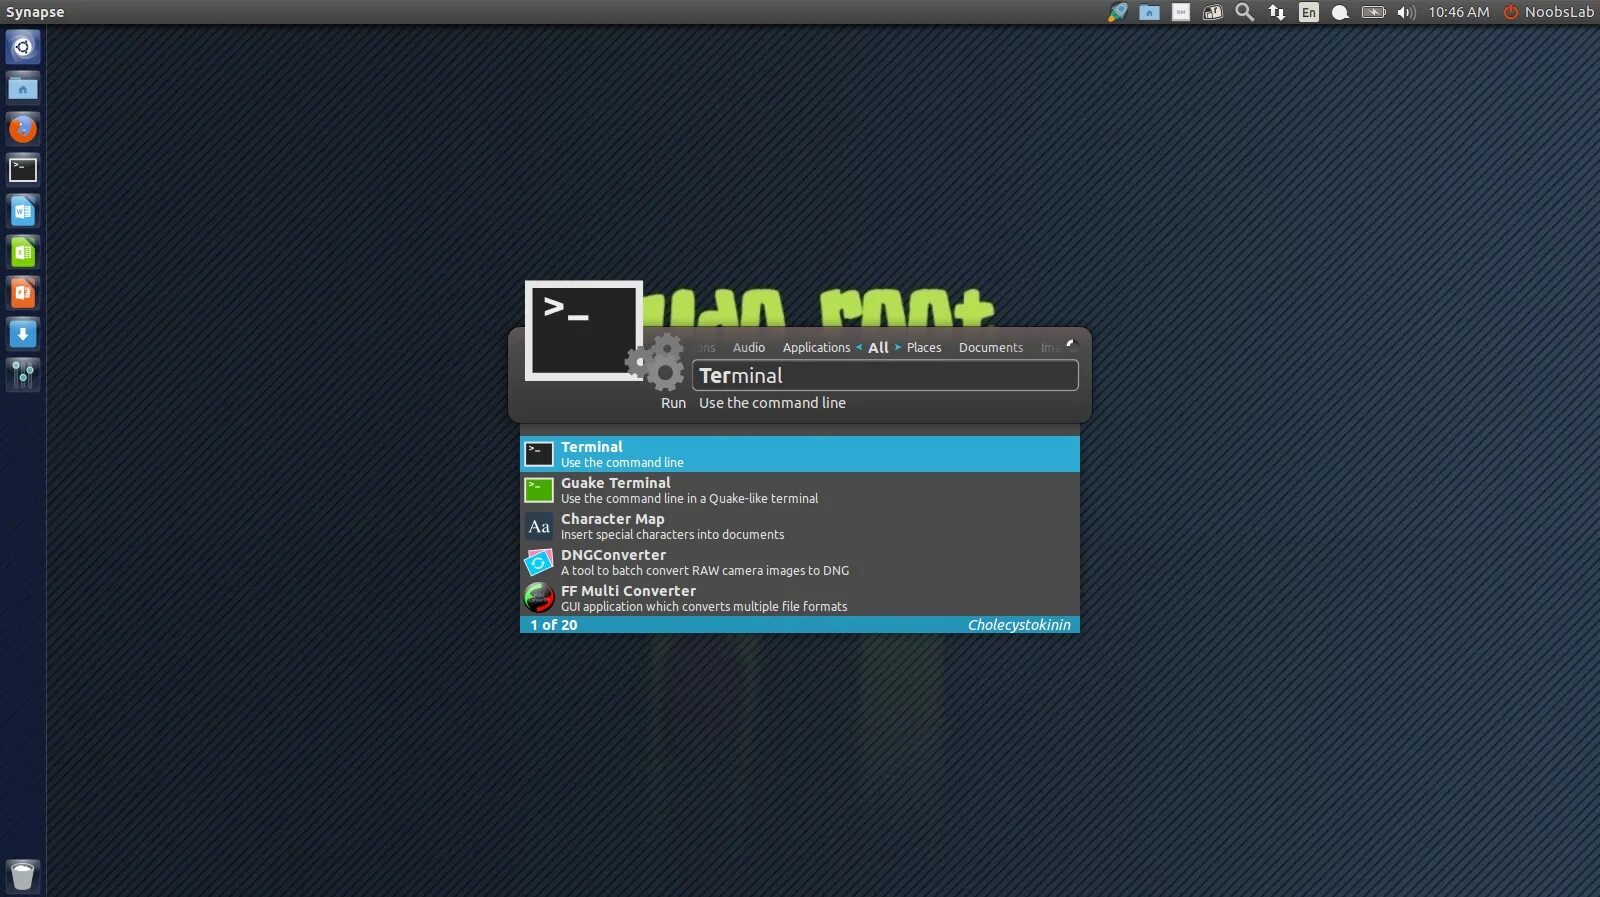Switch Synapse filter to Documents
This screenshot has height=897, width=1600.
coord(991,348)
